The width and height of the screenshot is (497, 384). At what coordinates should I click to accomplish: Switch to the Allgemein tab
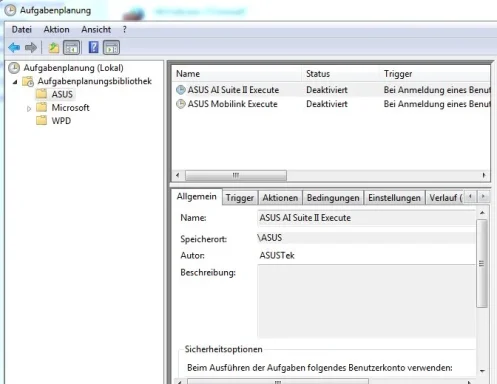(196, 197)
